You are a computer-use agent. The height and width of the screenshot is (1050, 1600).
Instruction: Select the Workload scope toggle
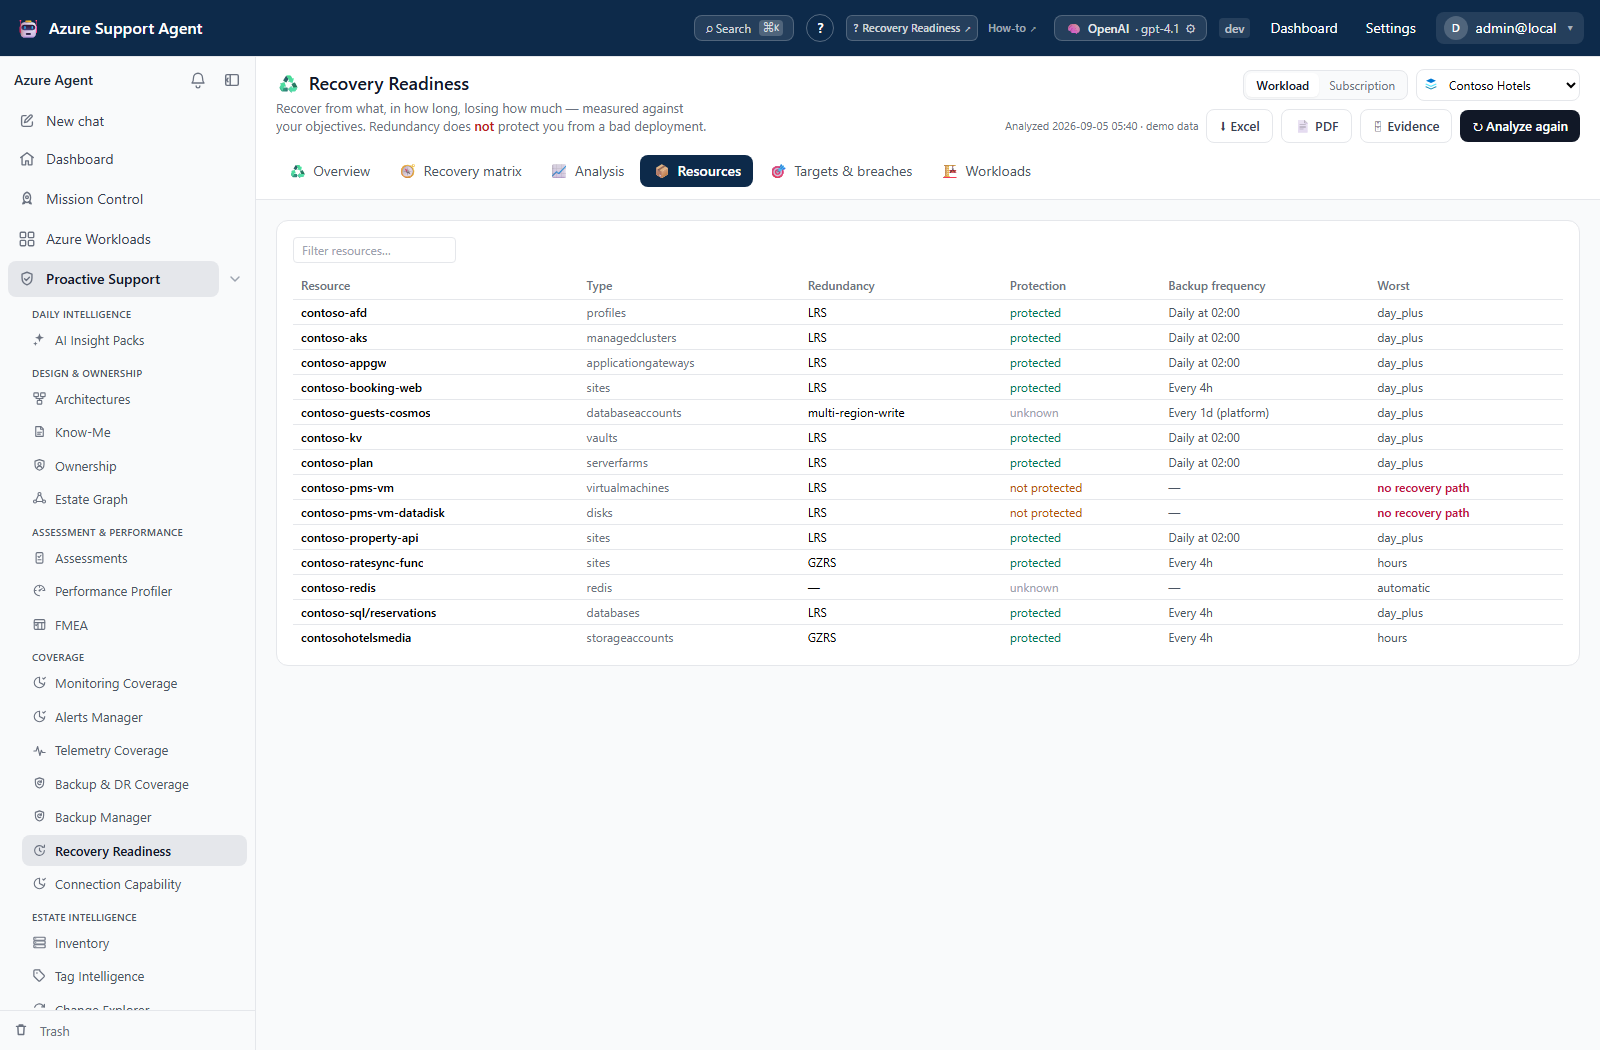1282,86
